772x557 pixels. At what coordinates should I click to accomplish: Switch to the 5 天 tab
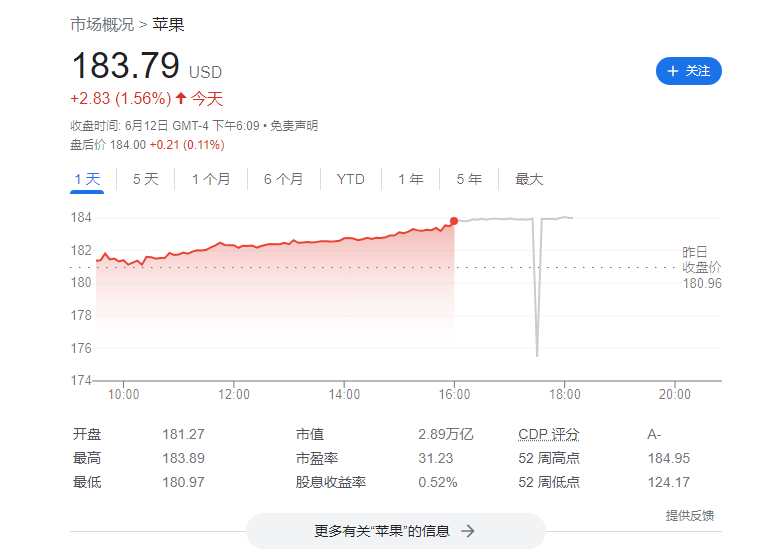point(145,179)
